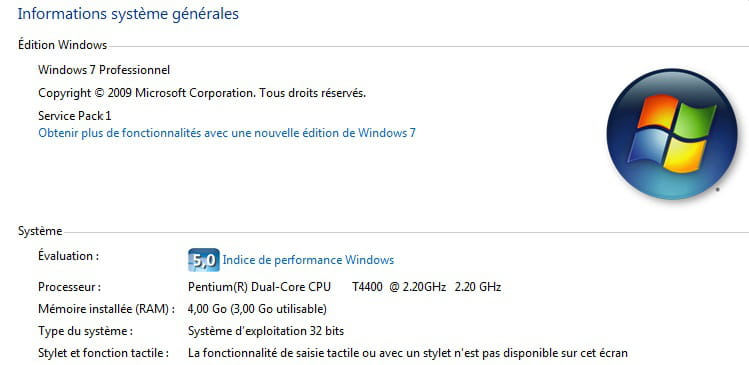This screenshot has height=365, width=749.
Task: Select the 4,00 Go RAM value
Action: [257, 309]
